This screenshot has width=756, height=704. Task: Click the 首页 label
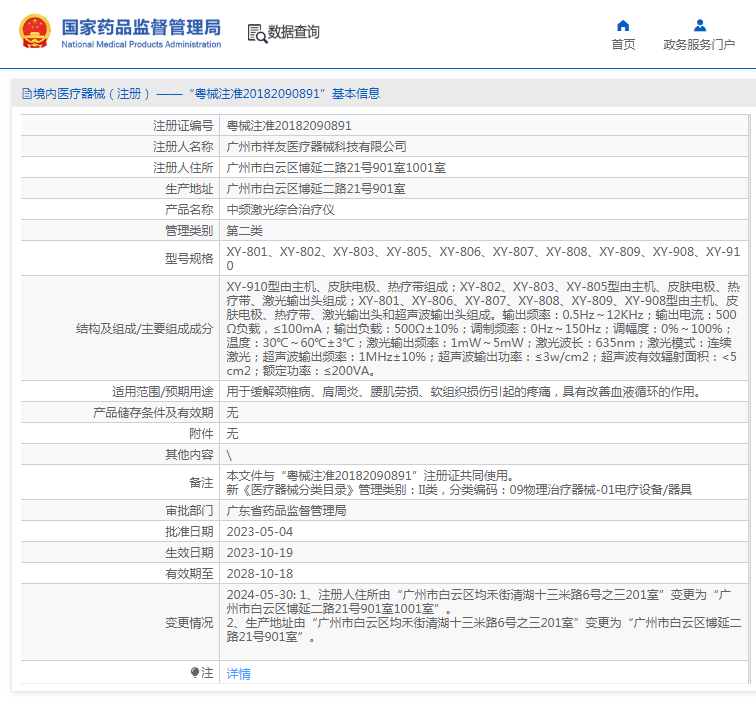(623, 45)
